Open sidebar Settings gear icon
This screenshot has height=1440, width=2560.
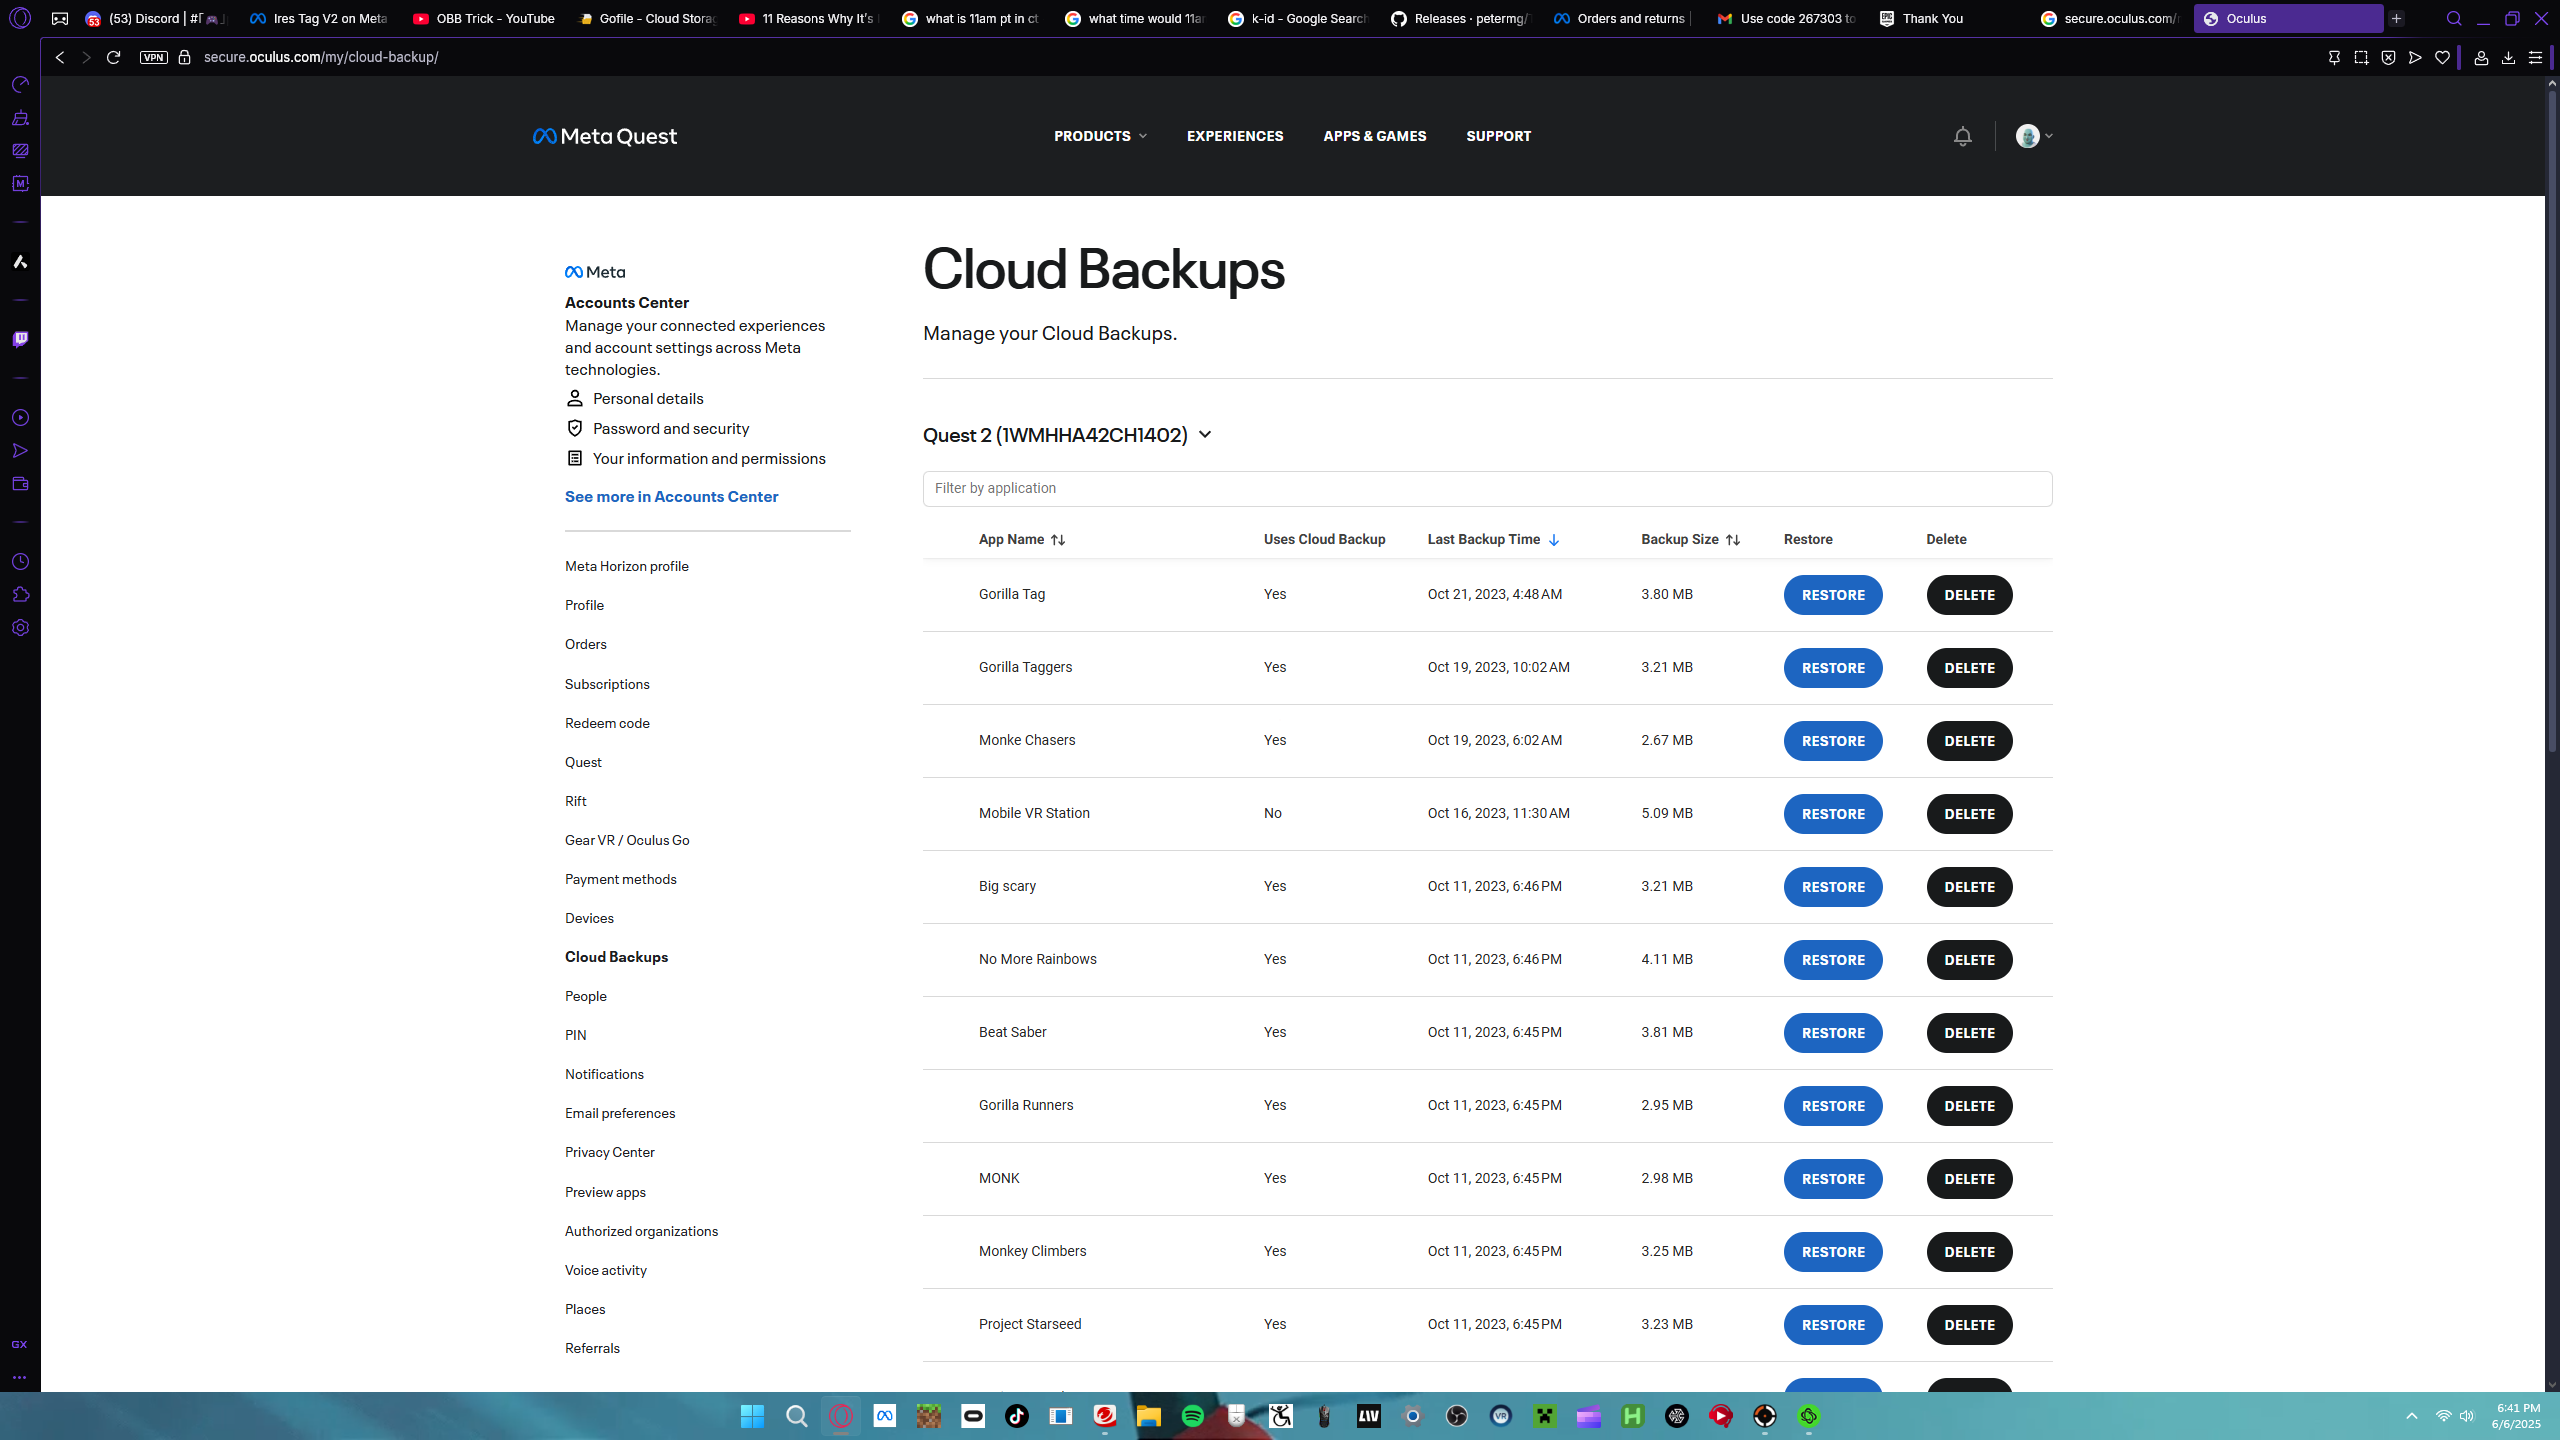coord(20,628)
